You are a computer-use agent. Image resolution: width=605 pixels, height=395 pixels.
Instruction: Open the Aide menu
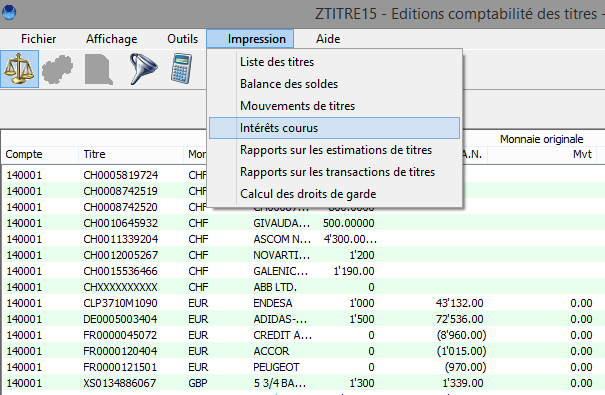(328, 39)
